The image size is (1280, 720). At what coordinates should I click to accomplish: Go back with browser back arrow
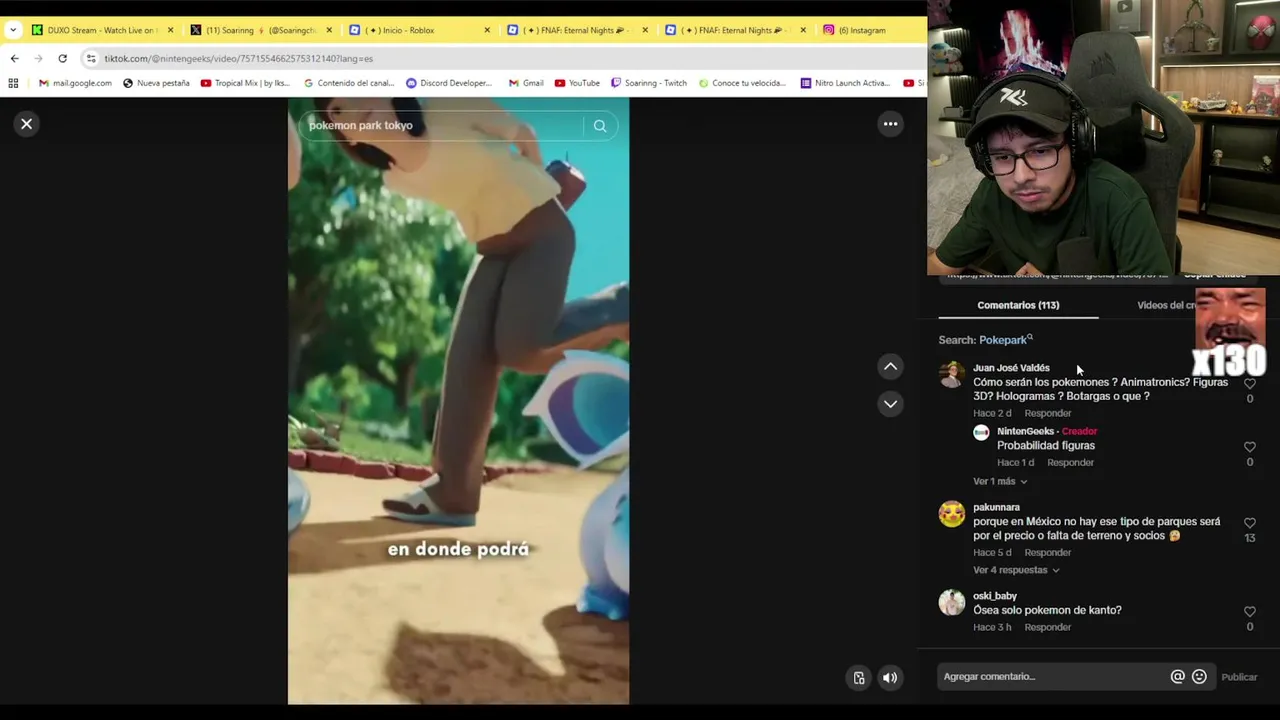coord(14,58)
